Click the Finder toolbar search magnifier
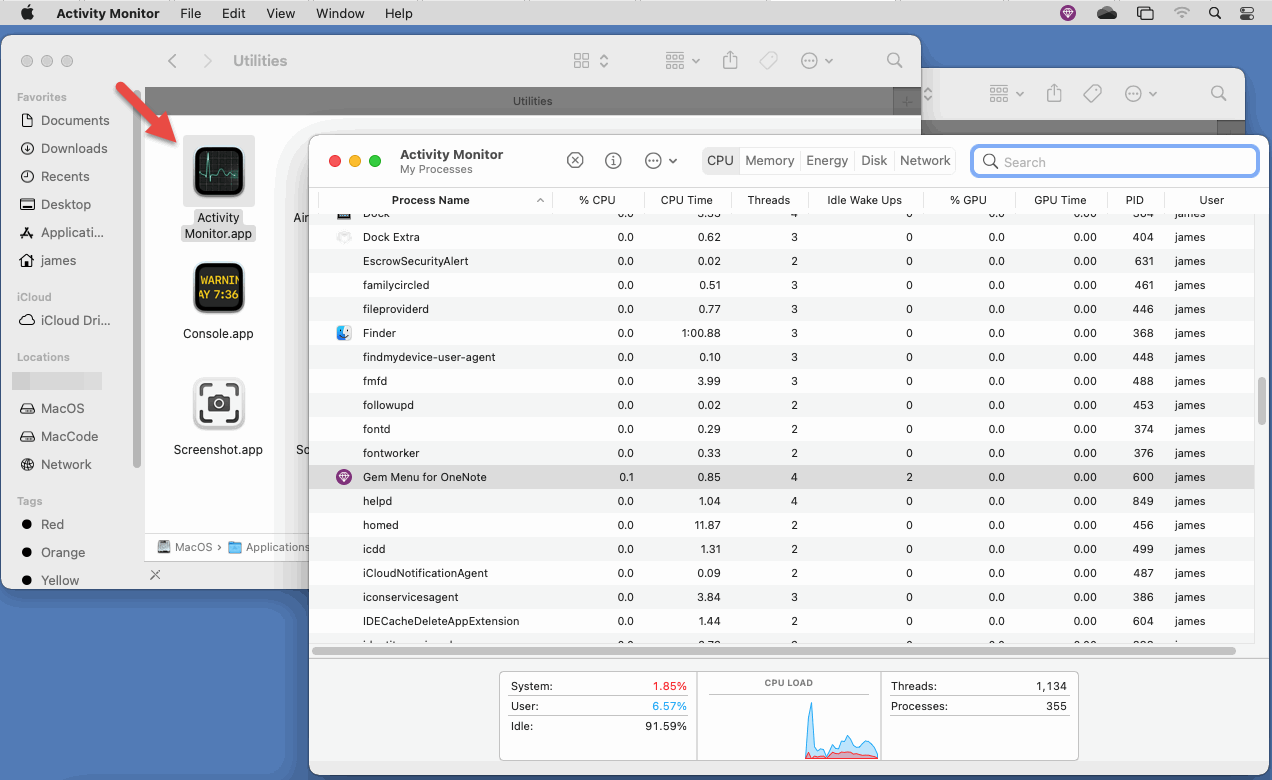1272x780 pixels. click(894, 60)
